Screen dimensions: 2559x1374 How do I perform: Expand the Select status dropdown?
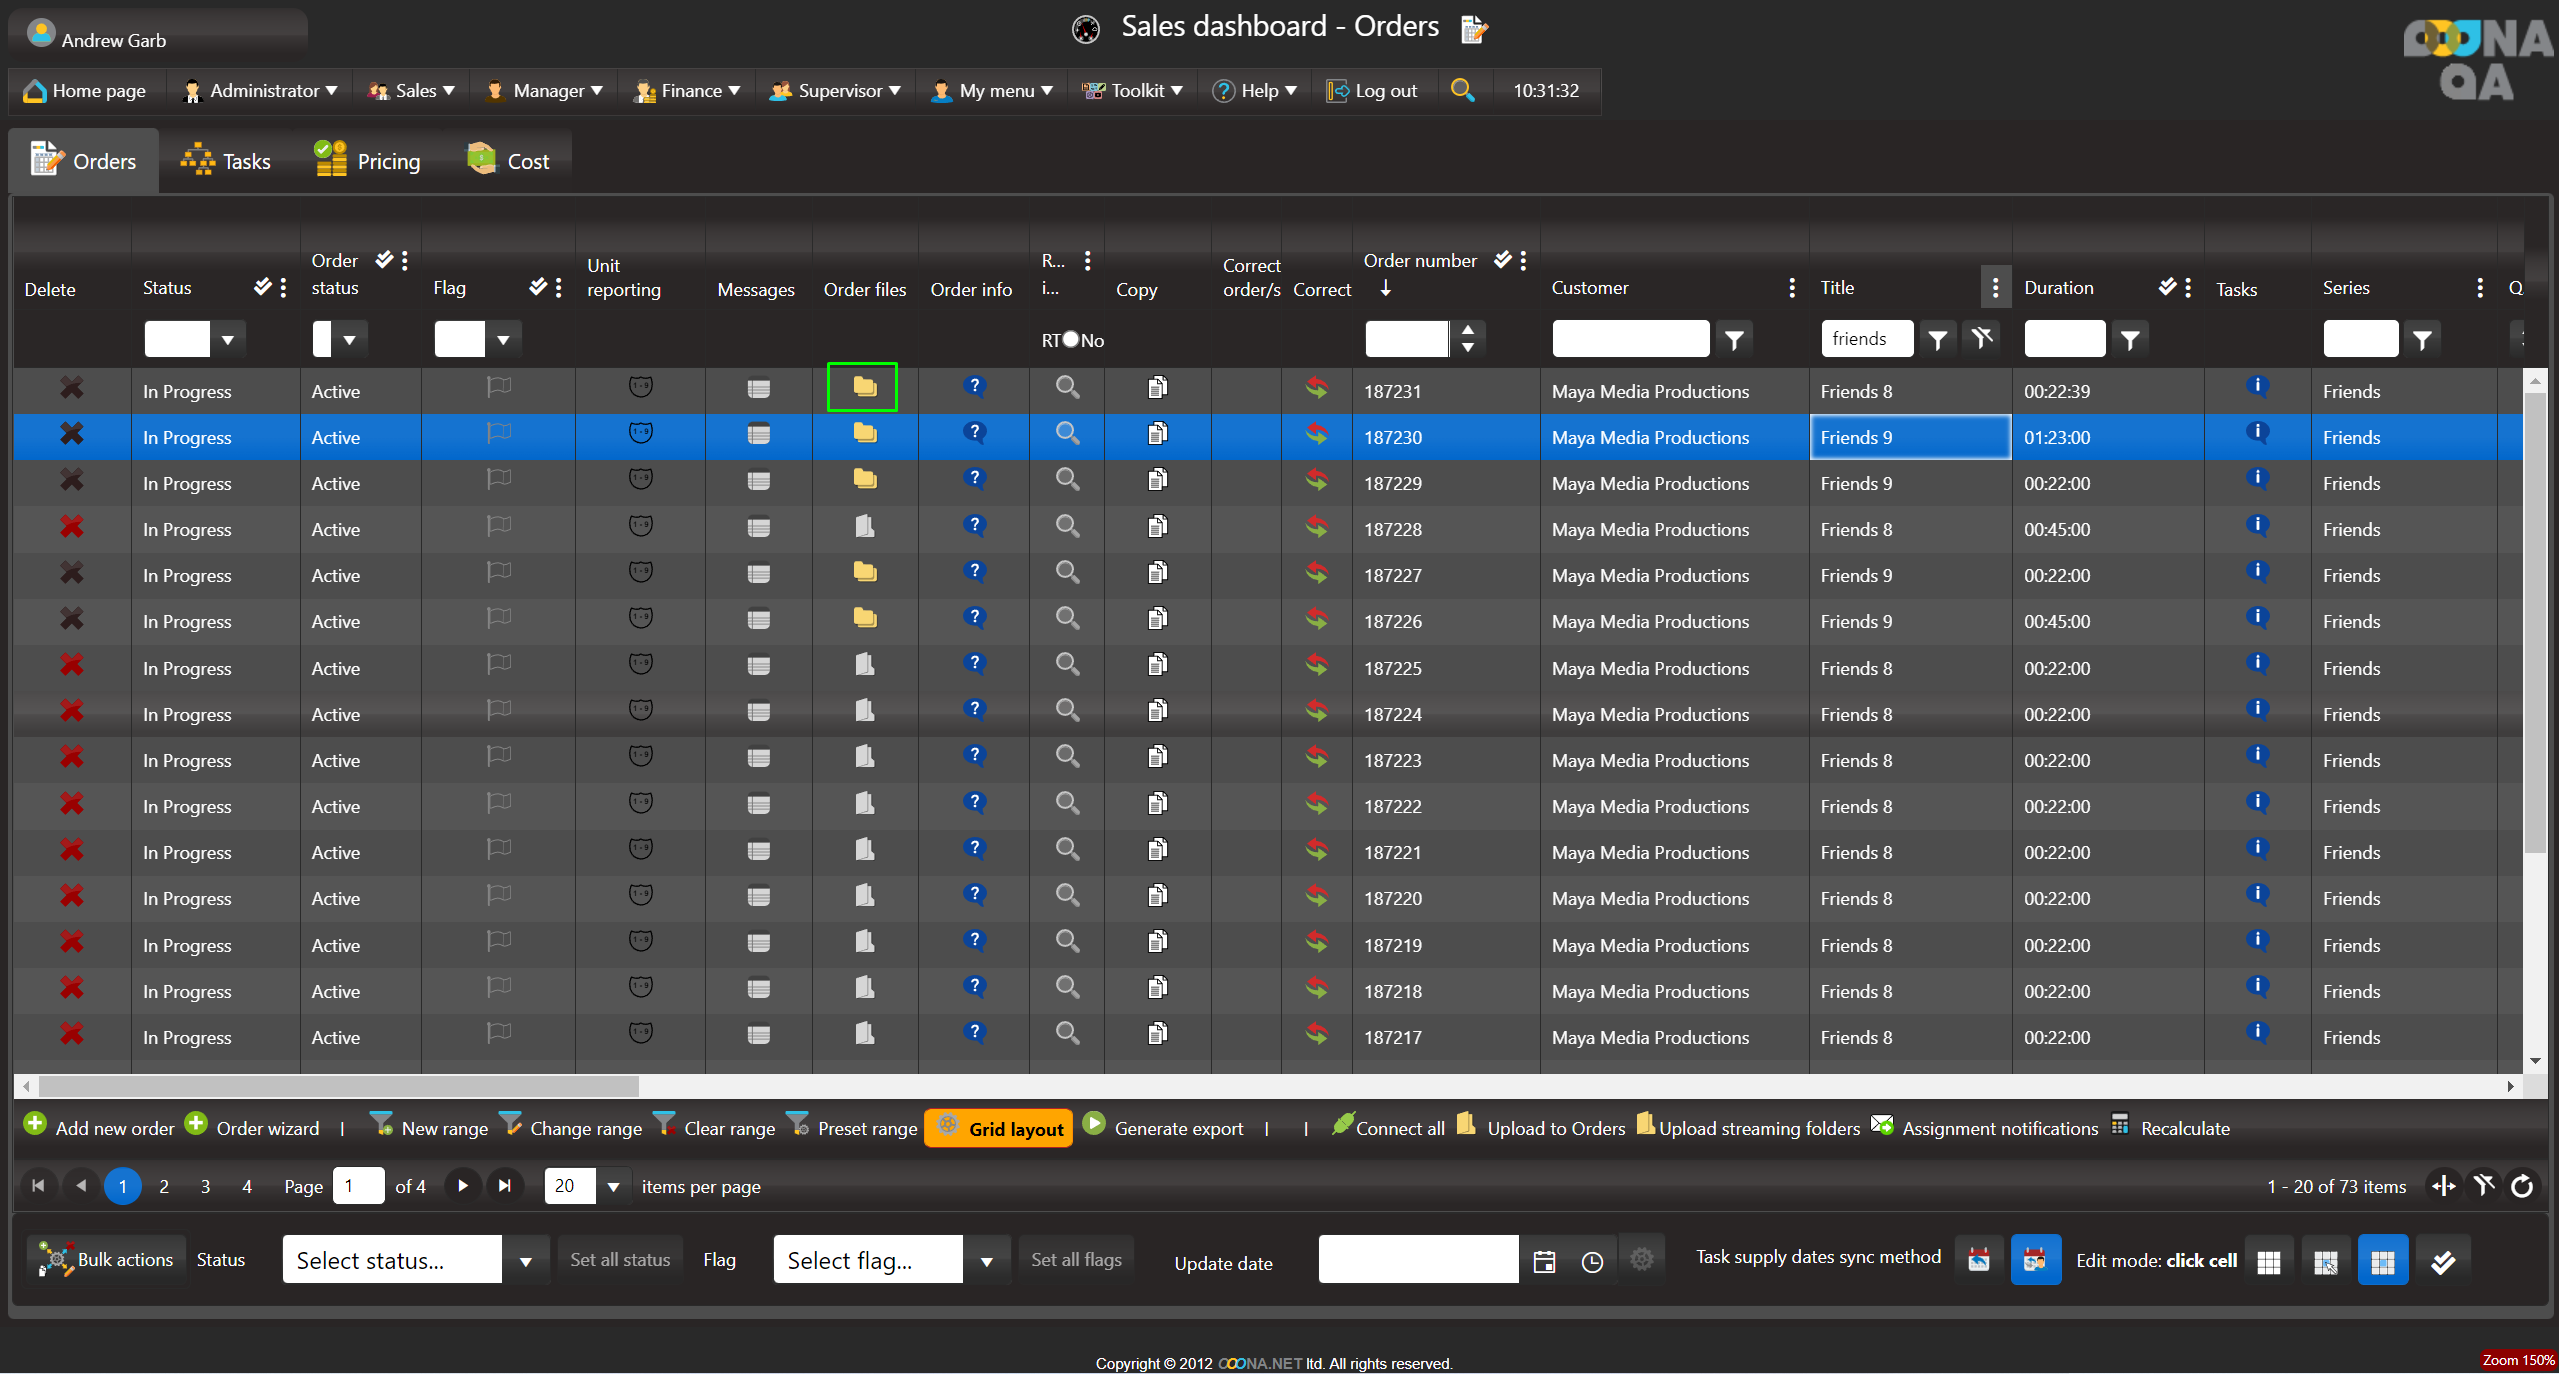[x=526, y=1261]
